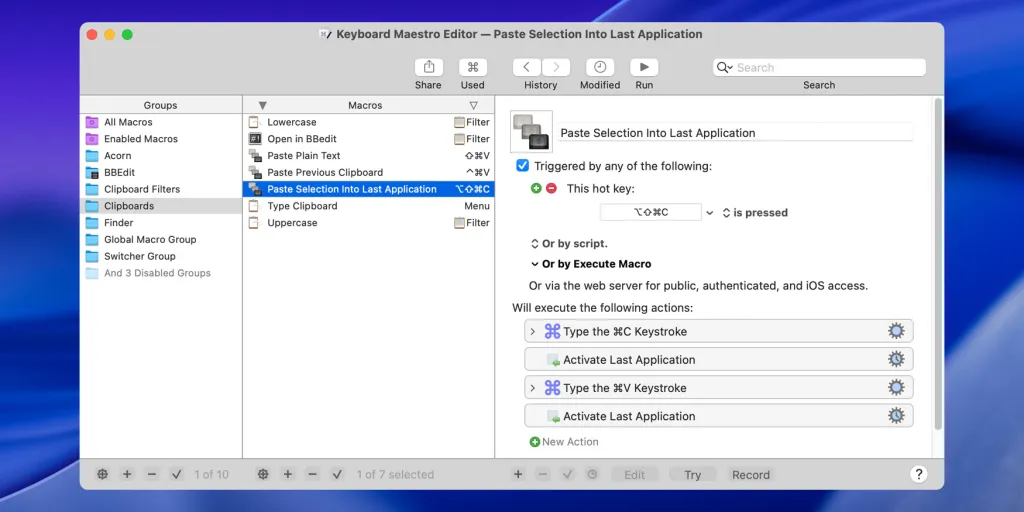
Task: Click the Record button
Action: click(750, 475)
